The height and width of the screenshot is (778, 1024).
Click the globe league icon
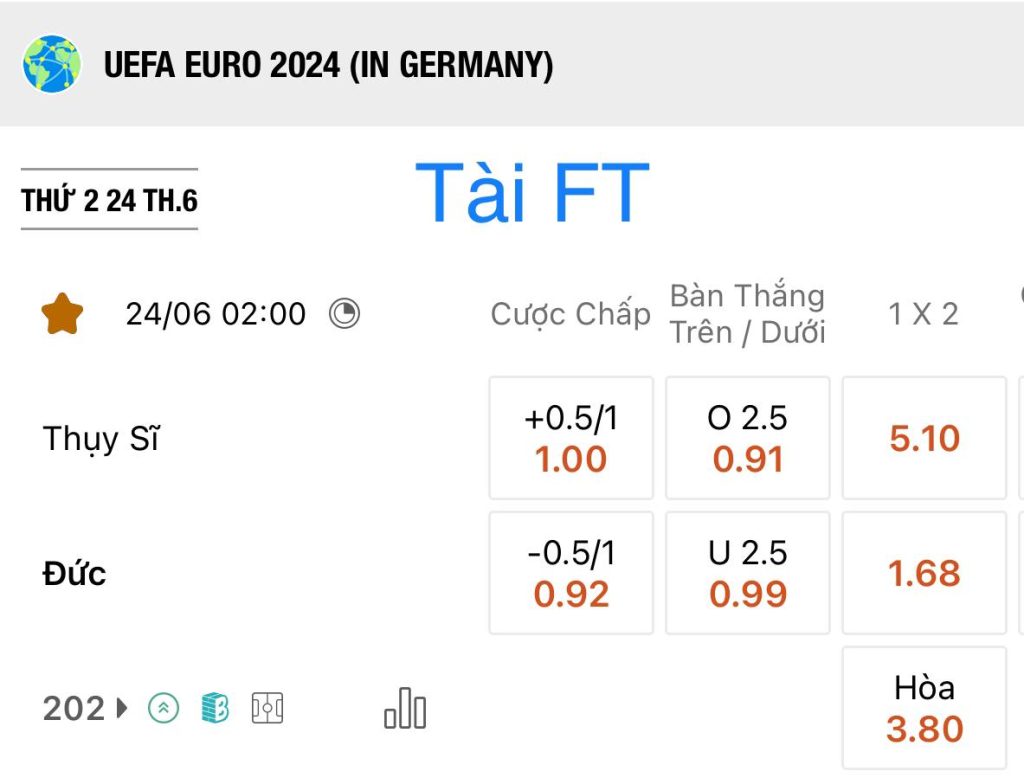click(x=52, y=64)
